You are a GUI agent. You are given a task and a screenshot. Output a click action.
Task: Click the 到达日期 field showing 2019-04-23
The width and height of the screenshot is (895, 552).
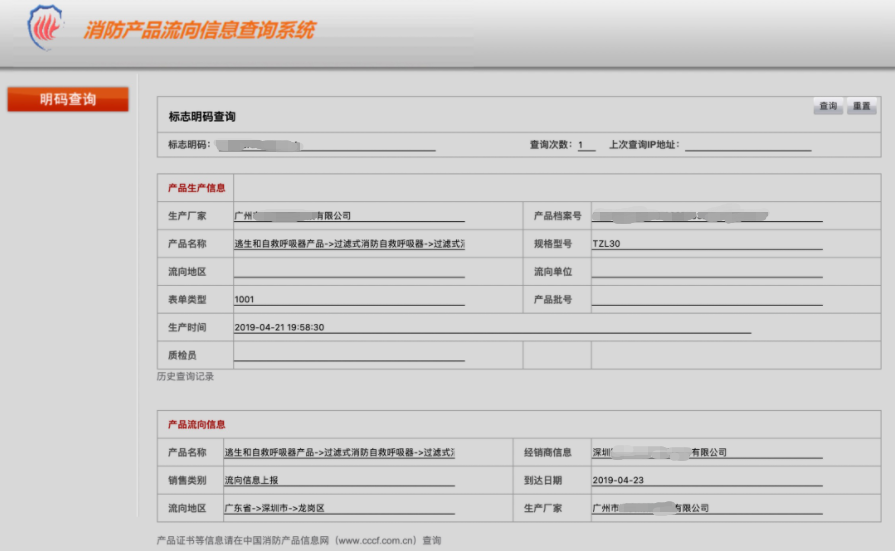tap(706, 480)
